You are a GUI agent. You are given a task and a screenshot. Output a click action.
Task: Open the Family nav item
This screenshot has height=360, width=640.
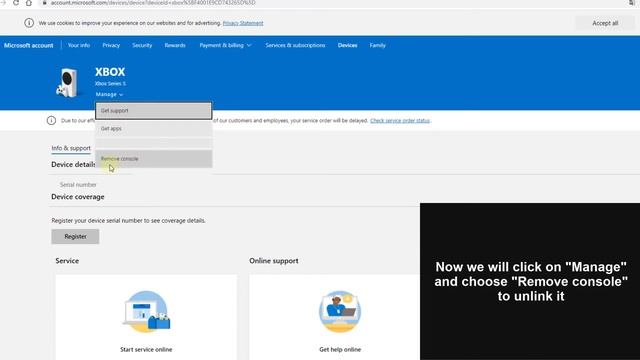[x=378, y=45]
